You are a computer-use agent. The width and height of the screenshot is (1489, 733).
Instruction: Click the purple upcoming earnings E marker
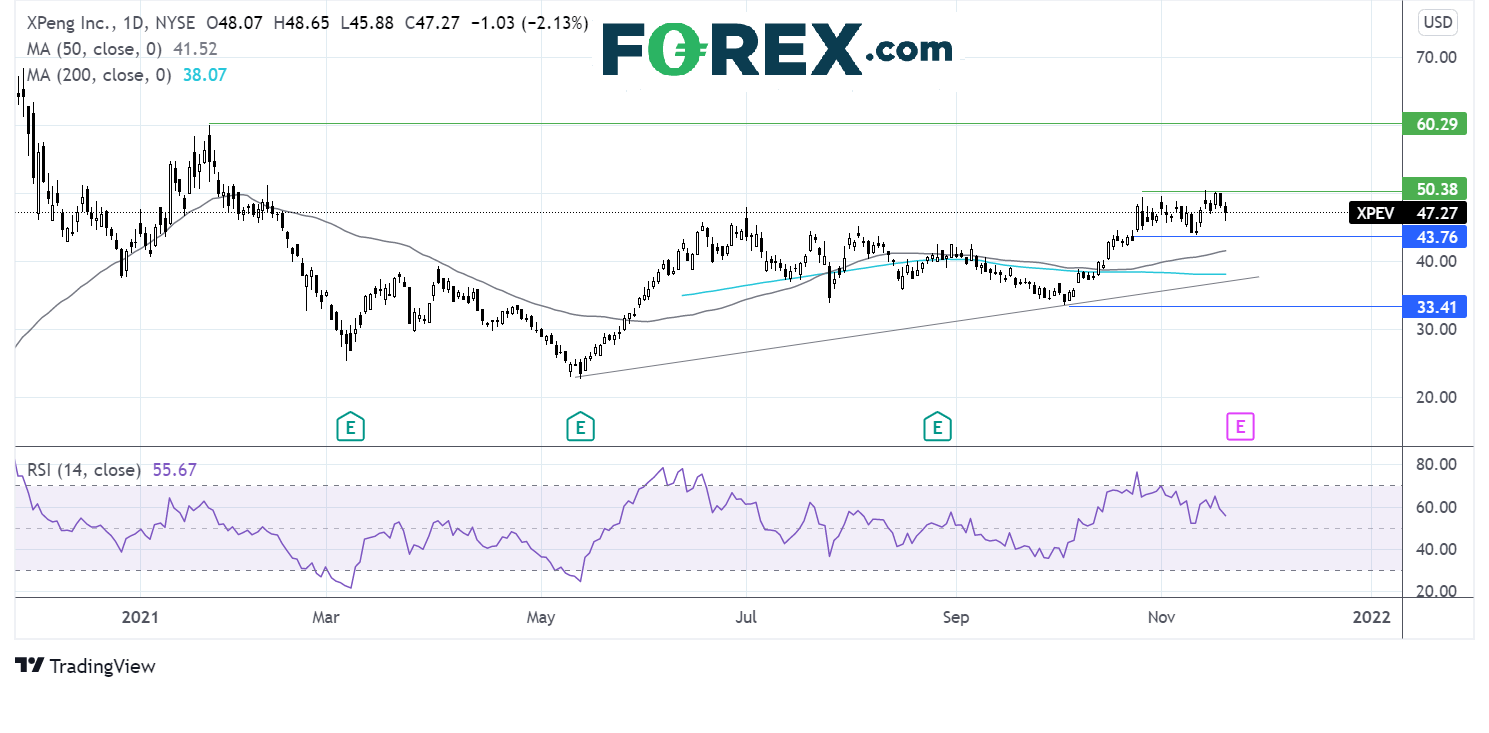click(1240, 427)
